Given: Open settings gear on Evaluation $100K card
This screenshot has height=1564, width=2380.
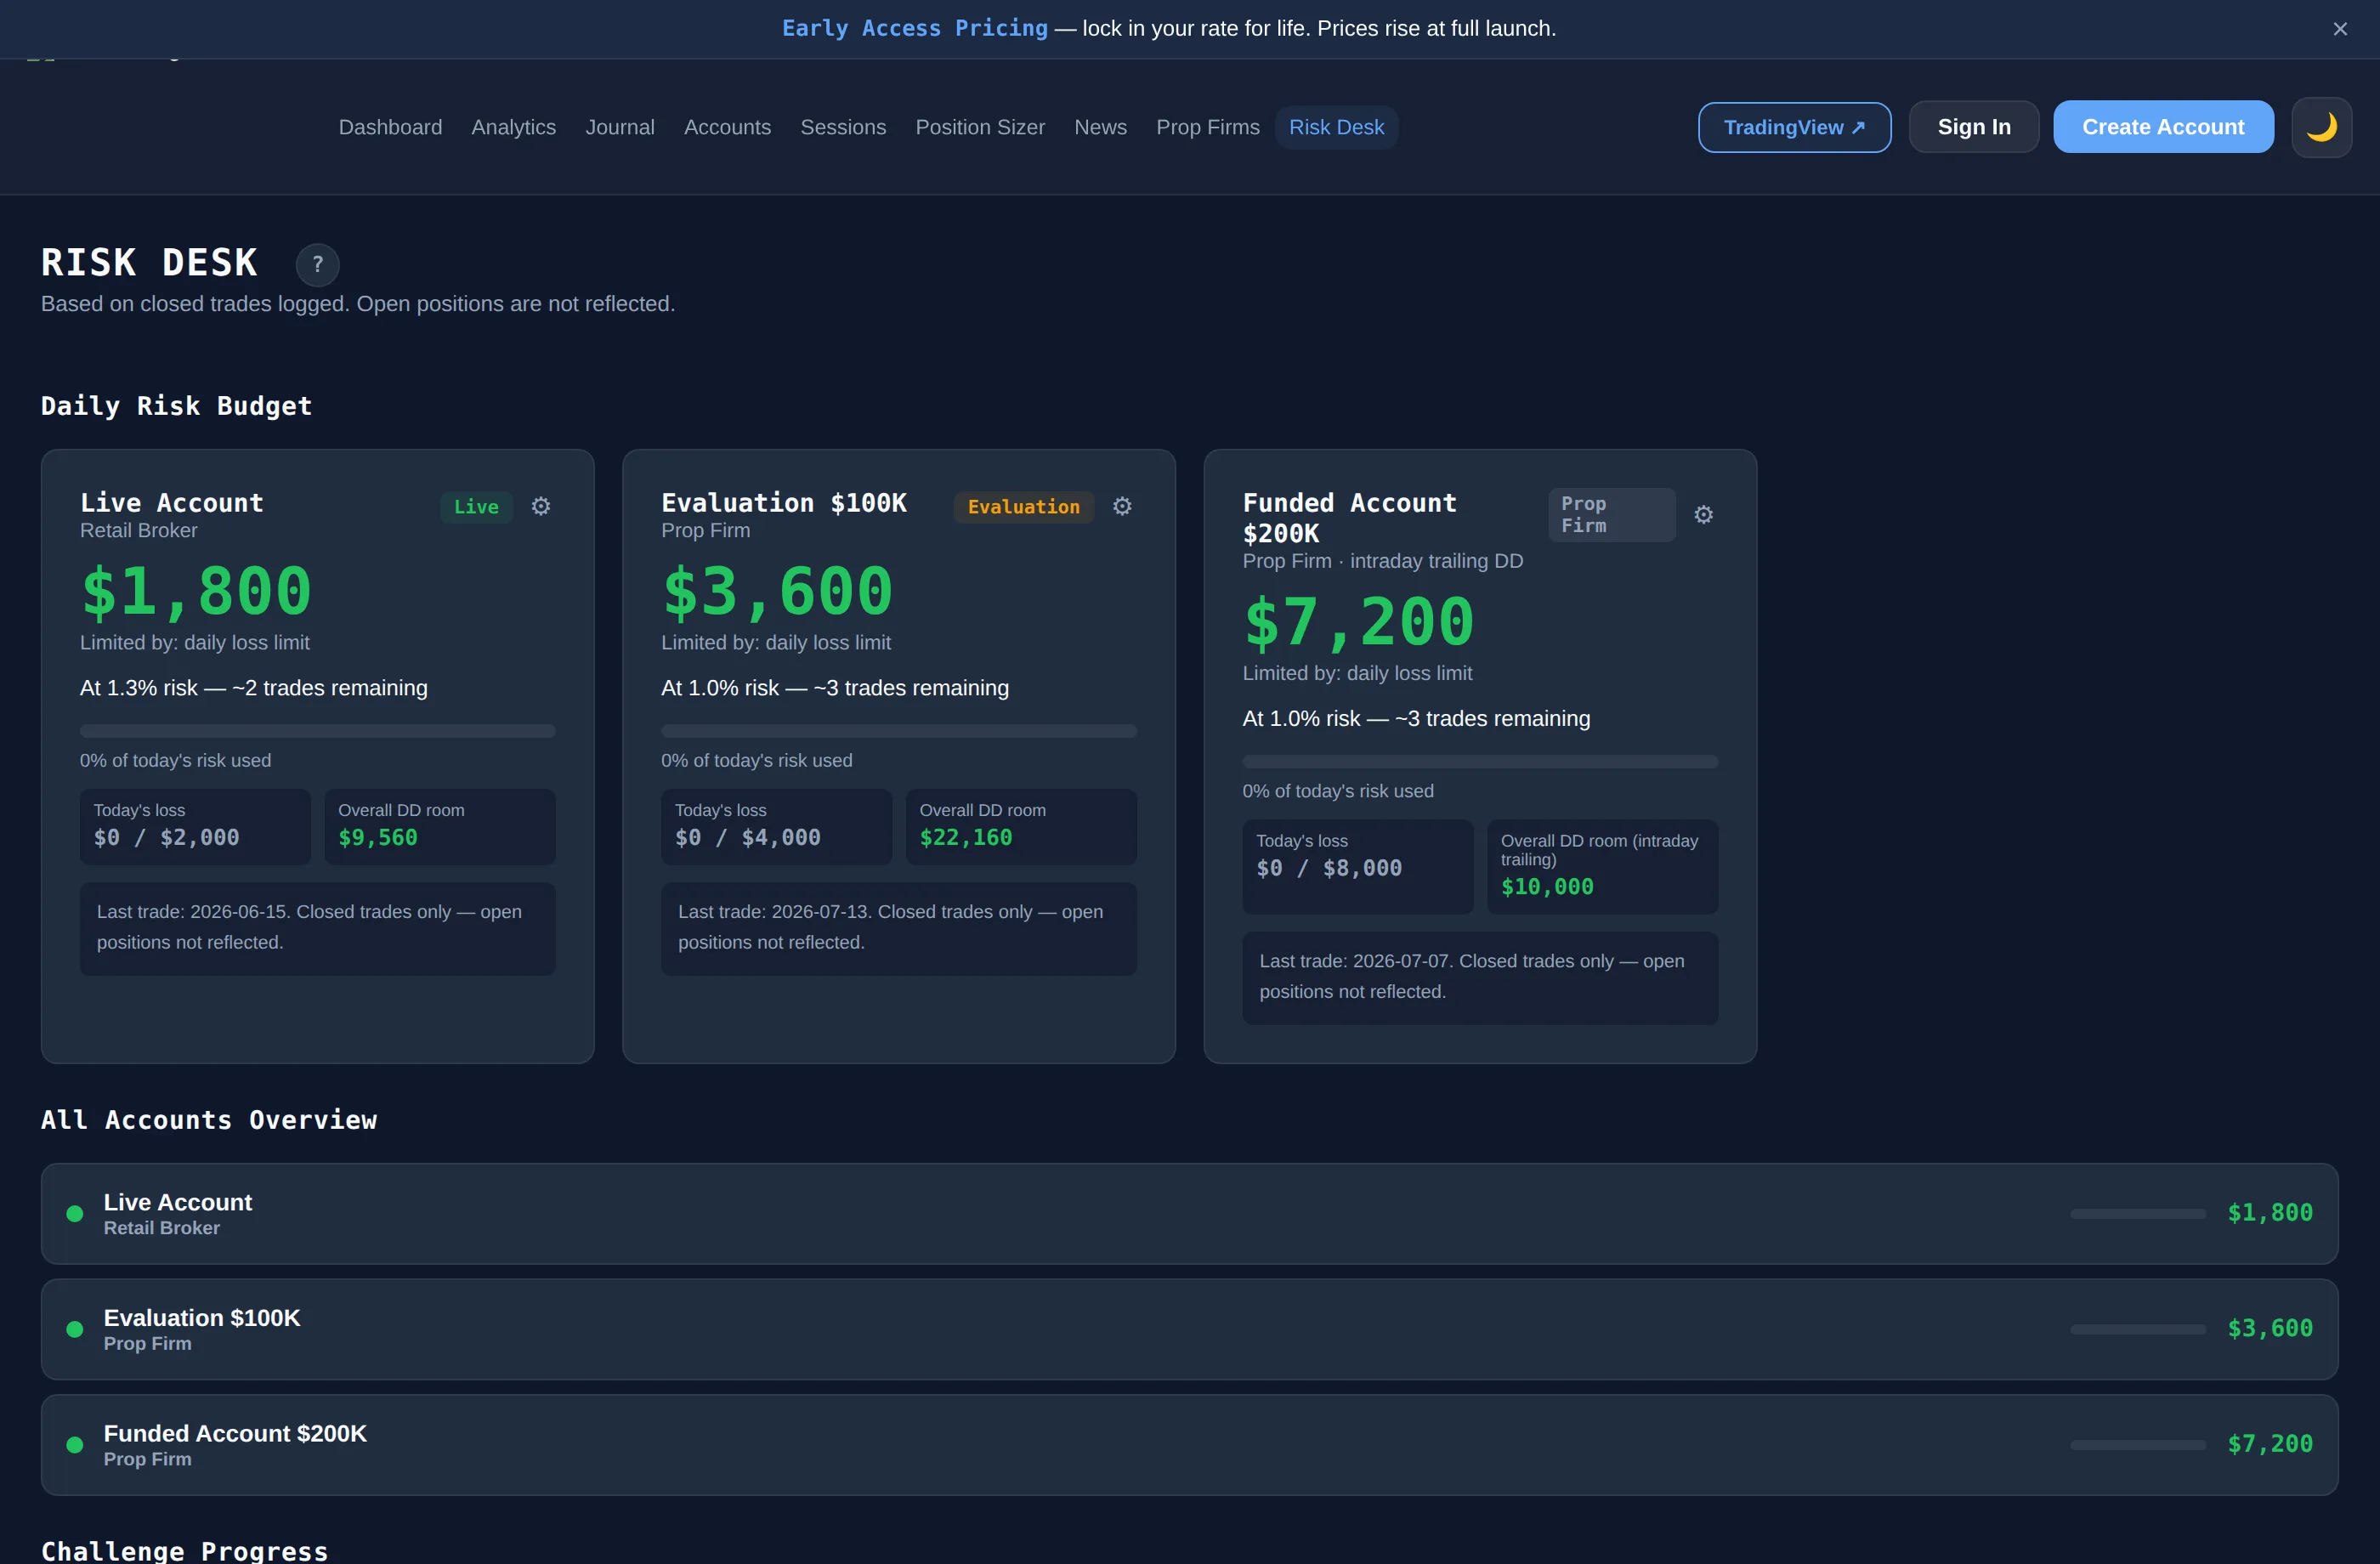Looking at the screenshot, I should 1122,506.
